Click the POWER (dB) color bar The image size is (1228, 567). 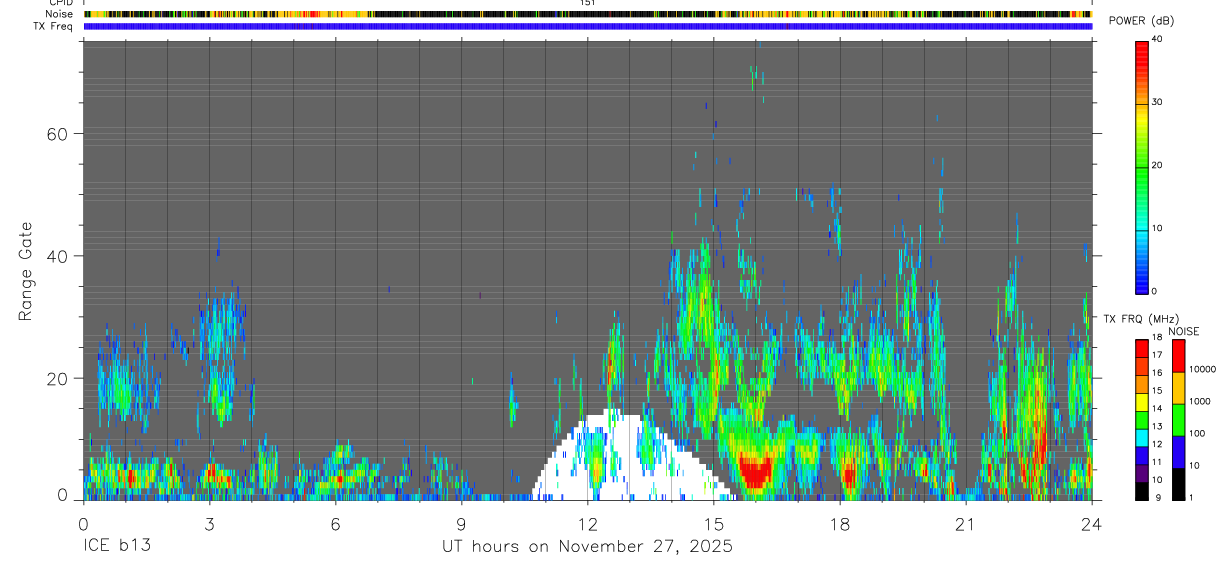click(1142, 166)
